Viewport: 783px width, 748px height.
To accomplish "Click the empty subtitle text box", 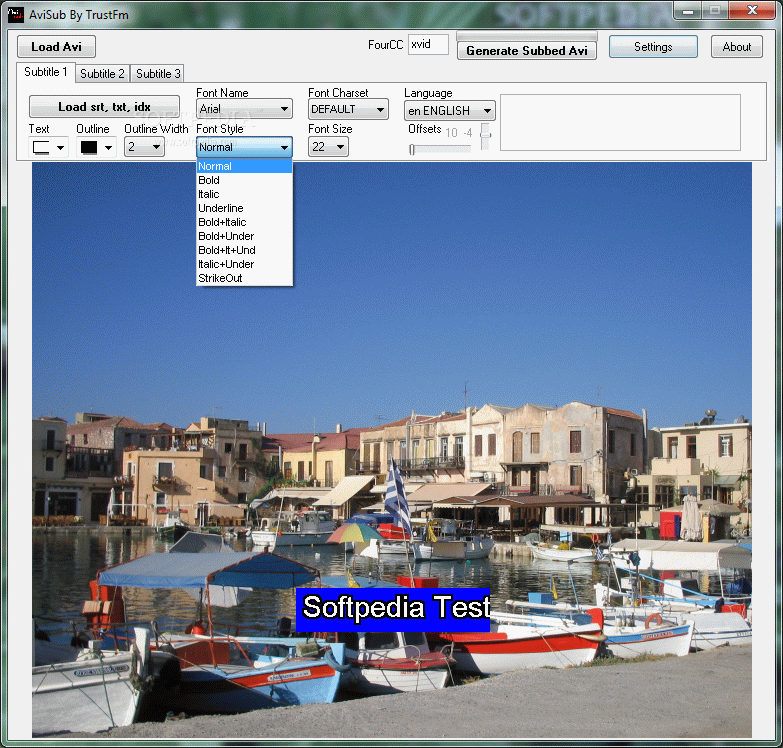I will pyautogui.click(x=620, y=122).
